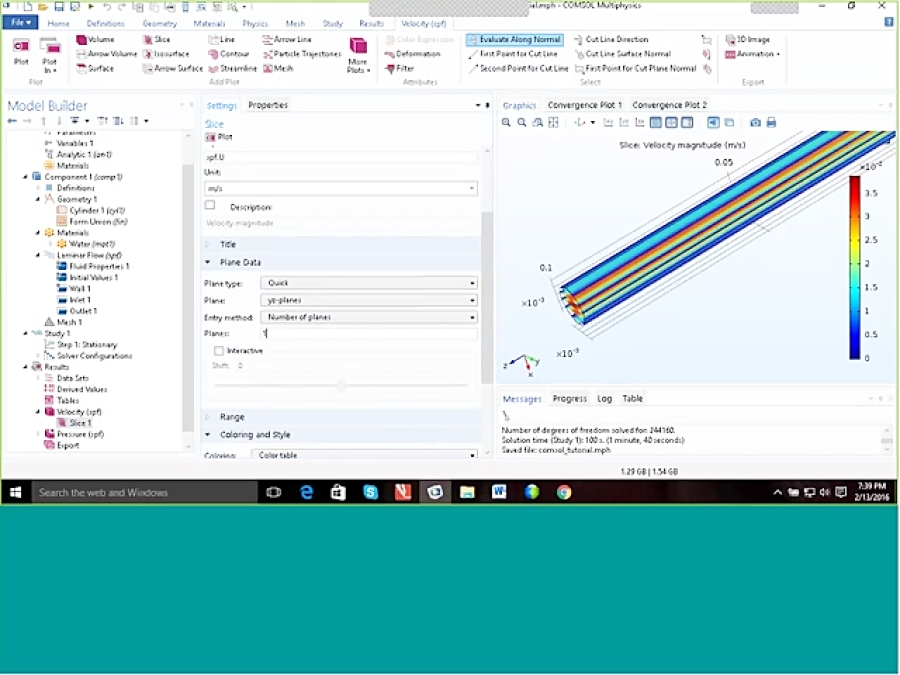Open the Entry method dropdown
The height and width of the screenshot is (675, 900).
(368, 317)
